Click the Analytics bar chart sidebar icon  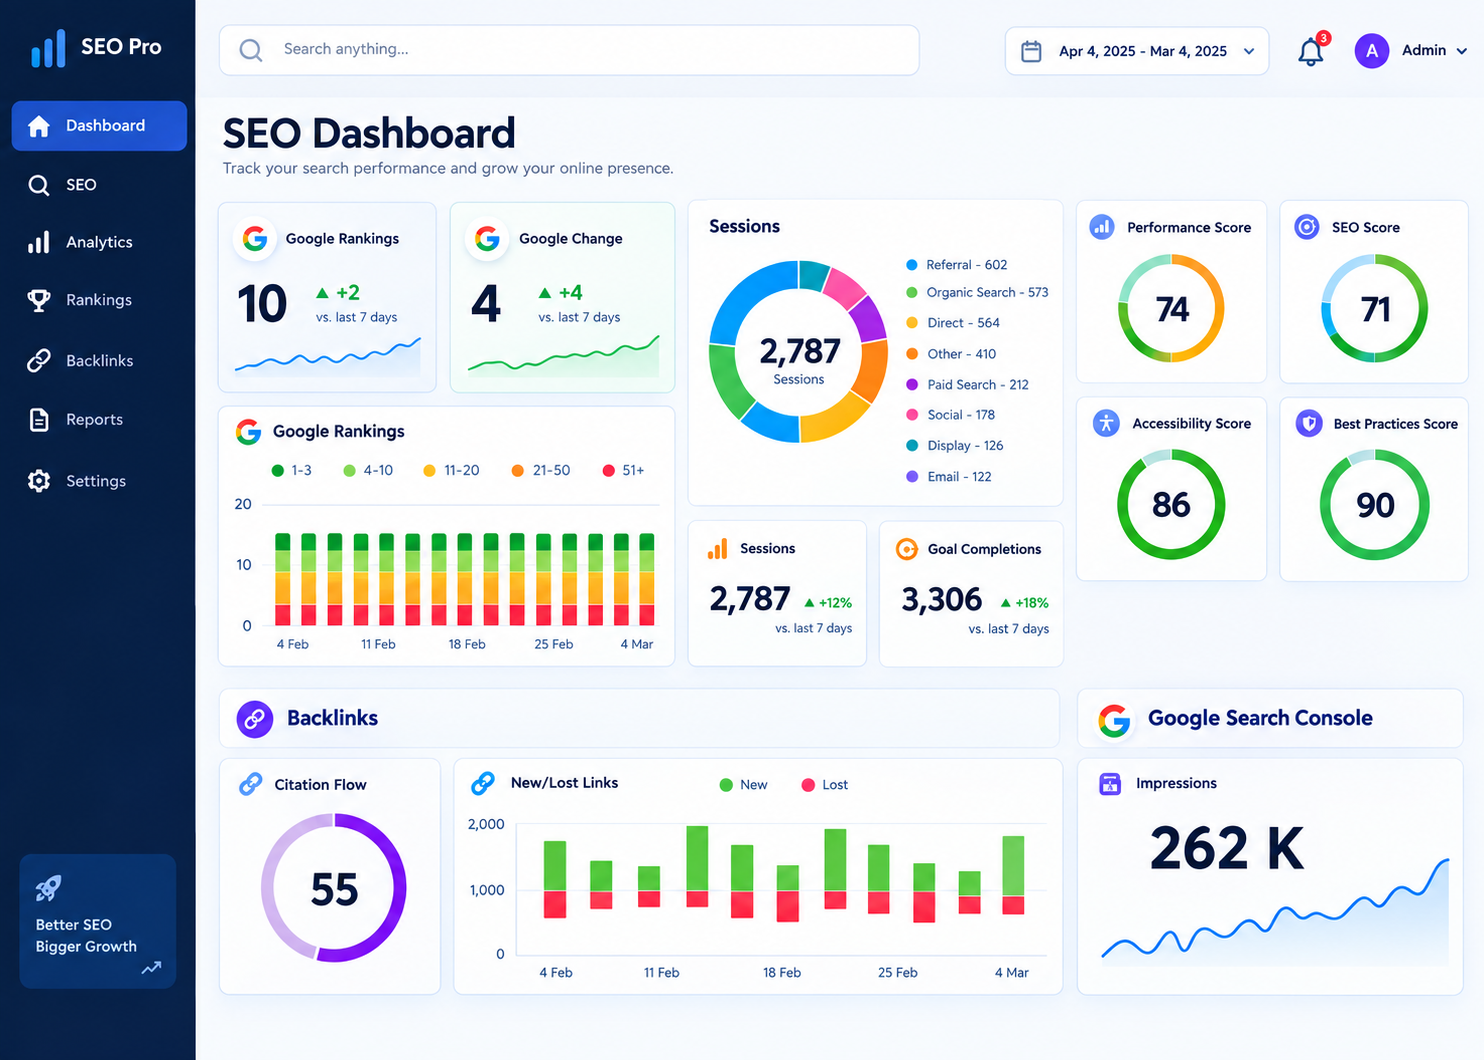coord(39,242)
